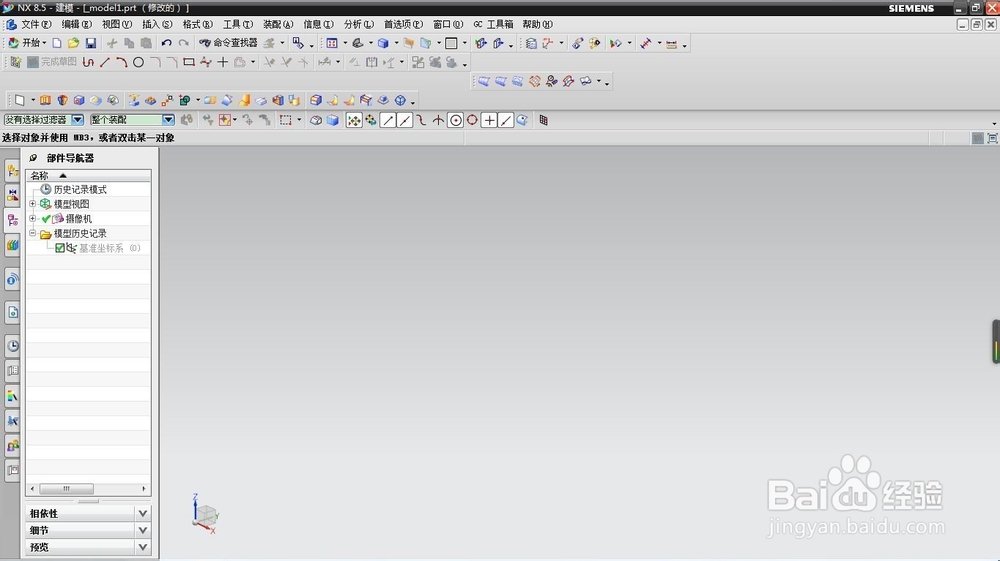This screenshot has width=1000, height=561.
Task: Click the view triad in the viewport
Action: click(x=205, y=514)
